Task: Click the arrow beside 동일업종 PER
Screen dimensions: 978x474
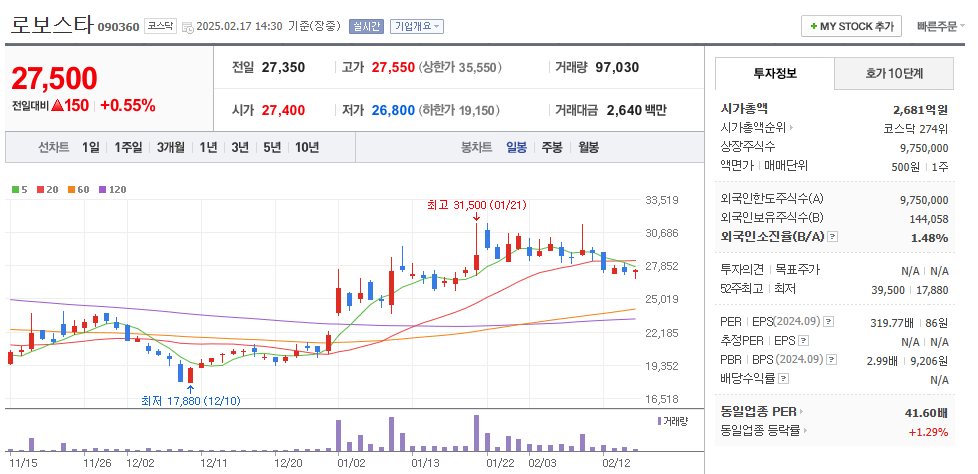Action: pos(801,412)
